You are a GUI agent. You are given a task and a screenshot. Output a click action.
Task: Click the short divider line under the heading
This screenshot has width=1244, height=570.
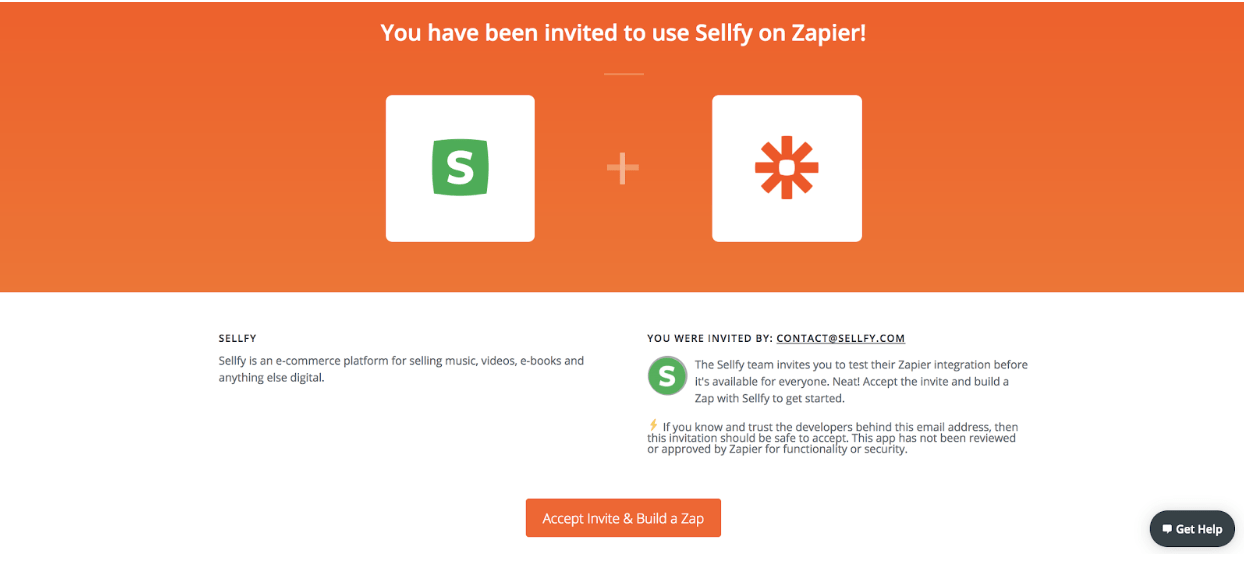[x=623, y=74]
